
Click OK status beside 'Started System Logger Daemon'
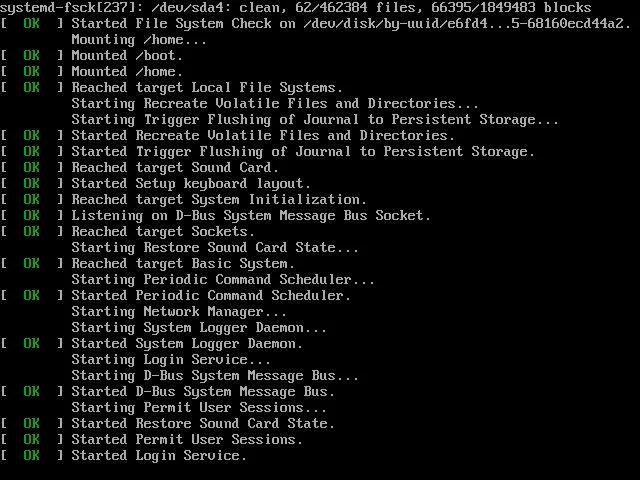[x=31, y=343]
